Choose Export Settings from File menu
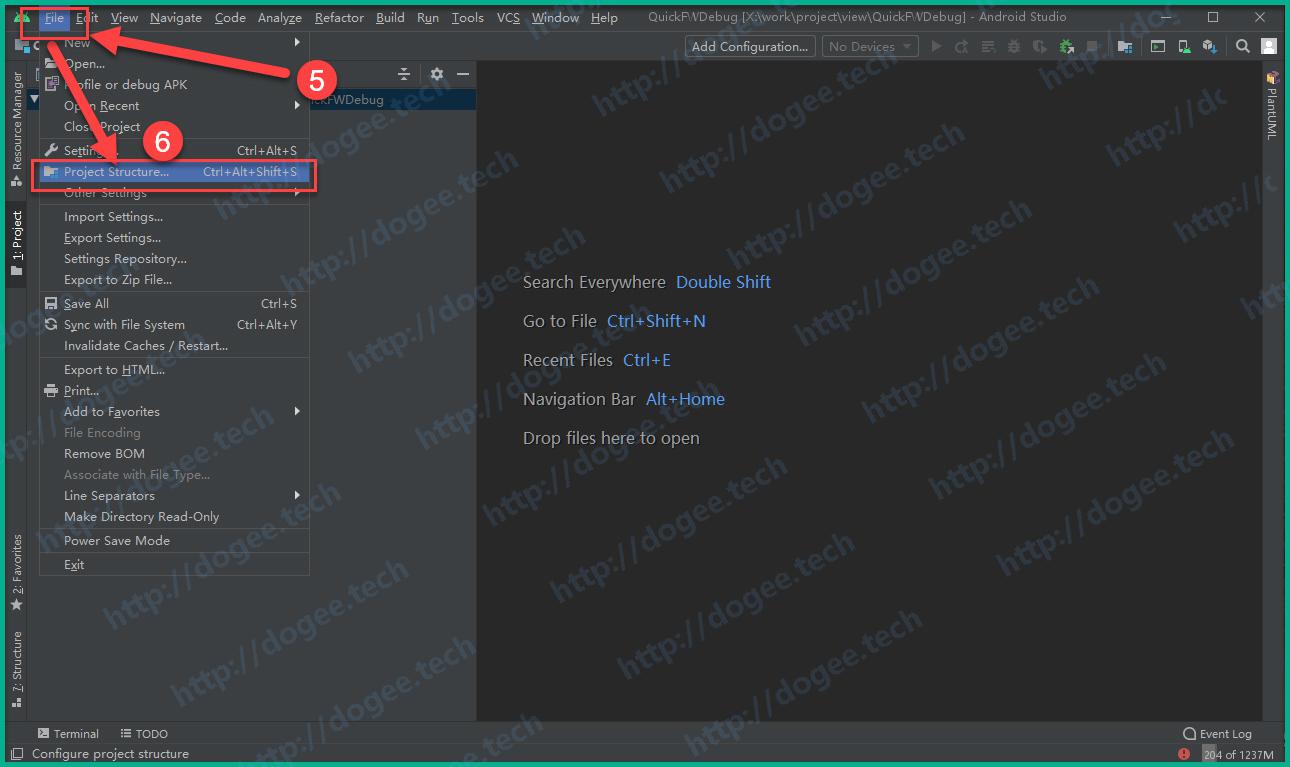 pyautogui.click(x=174, y=238)
